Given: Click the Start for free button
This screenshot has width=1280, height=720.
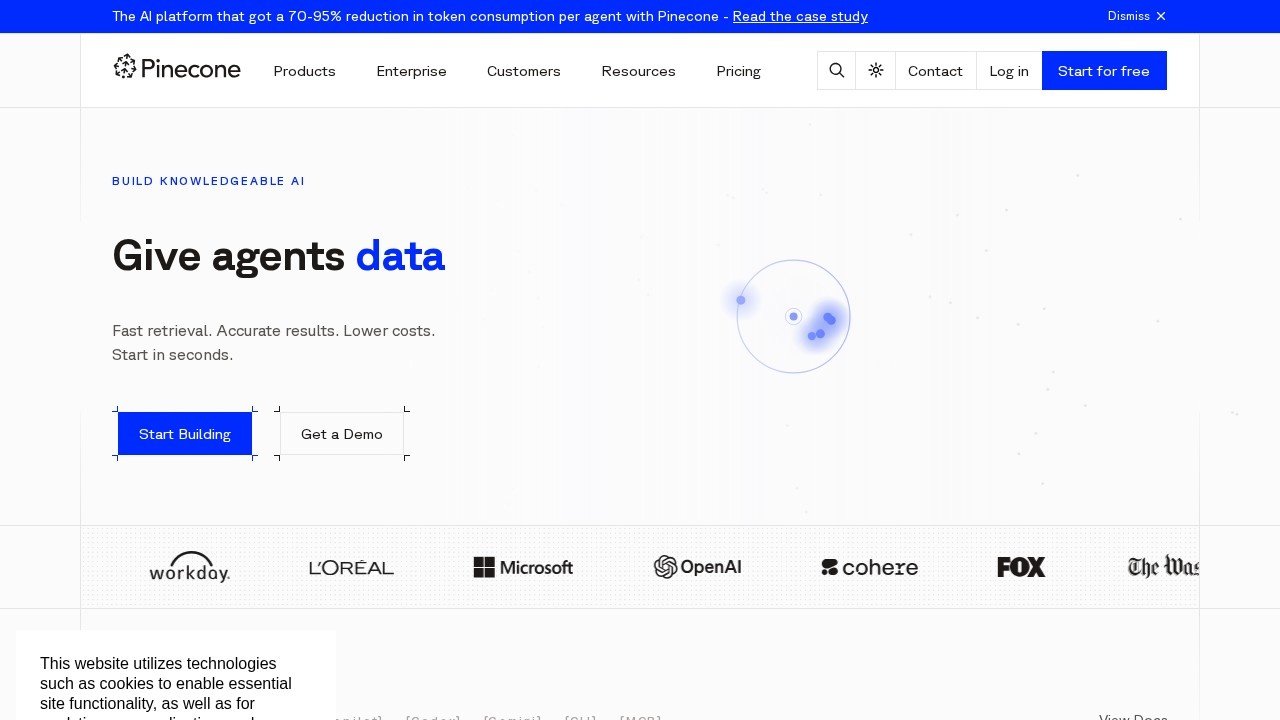Looking at the screenshot, I should coord(1104,70).
